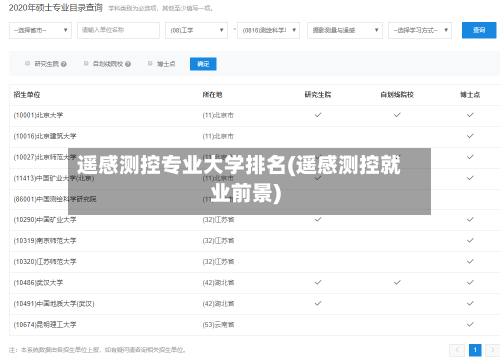The height and width of the screenshot is (363, 500).
Task: Click the 博士点 checkmark for 武汉大学
Action: tap(470, 282)
